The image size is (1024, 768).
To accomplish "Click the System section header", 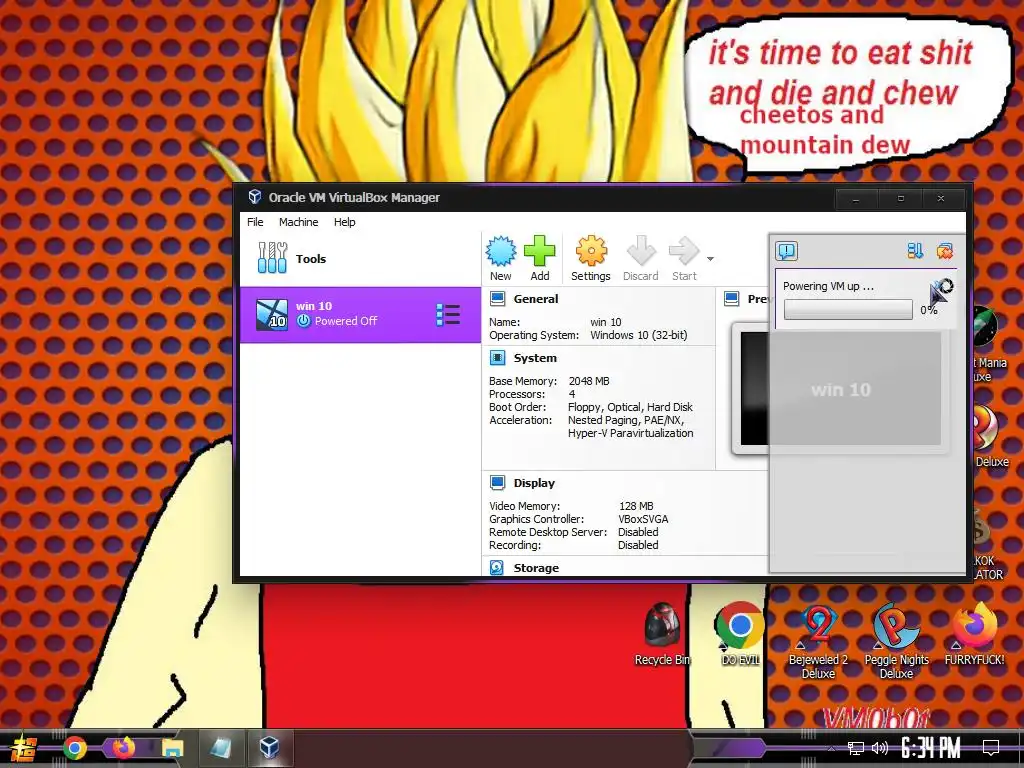I will (x=535, y=358).
